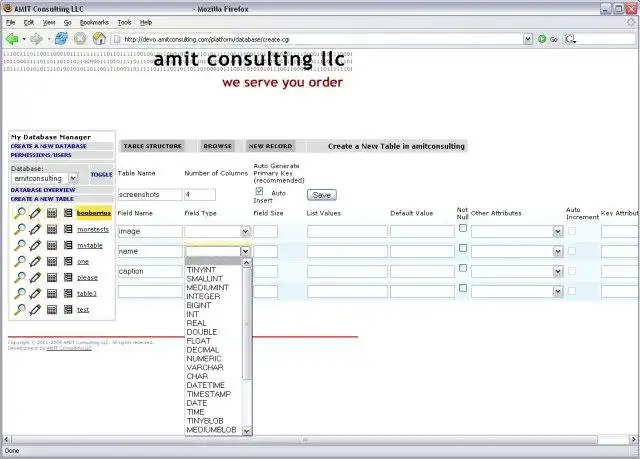Reload the page with refresh icon
640x459 pixels.
click(x=61, y=39)
